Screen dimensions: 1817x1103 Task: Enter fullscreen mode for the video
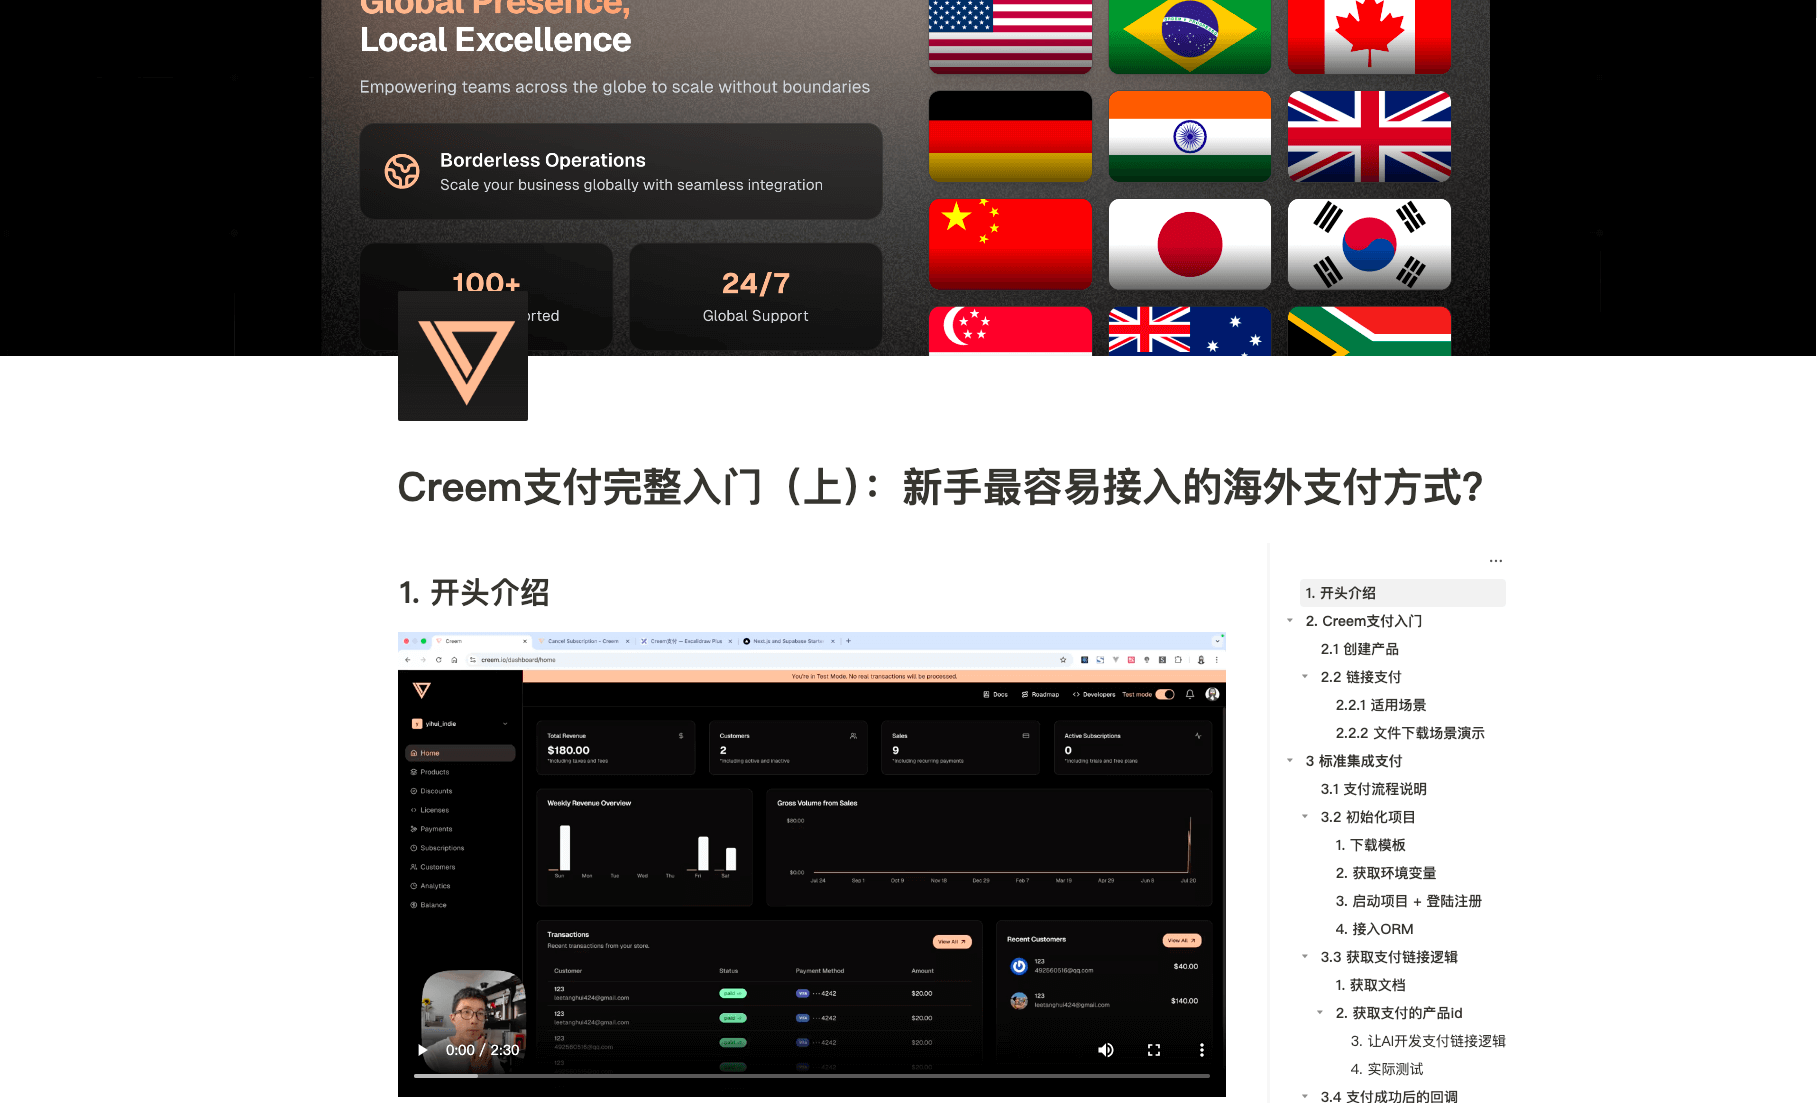1154,1050
